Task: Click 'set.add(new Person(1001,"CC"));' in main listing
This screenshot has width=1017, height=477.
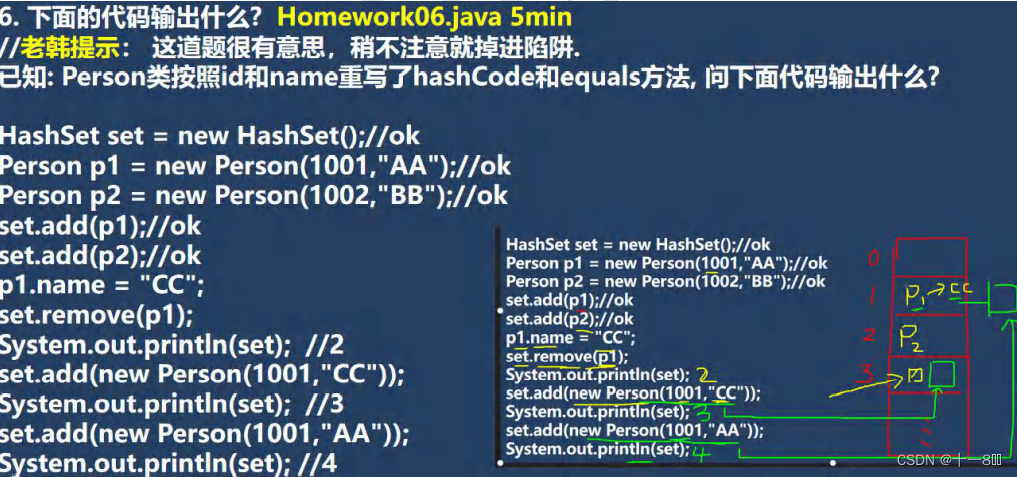Action: (202, 375)
